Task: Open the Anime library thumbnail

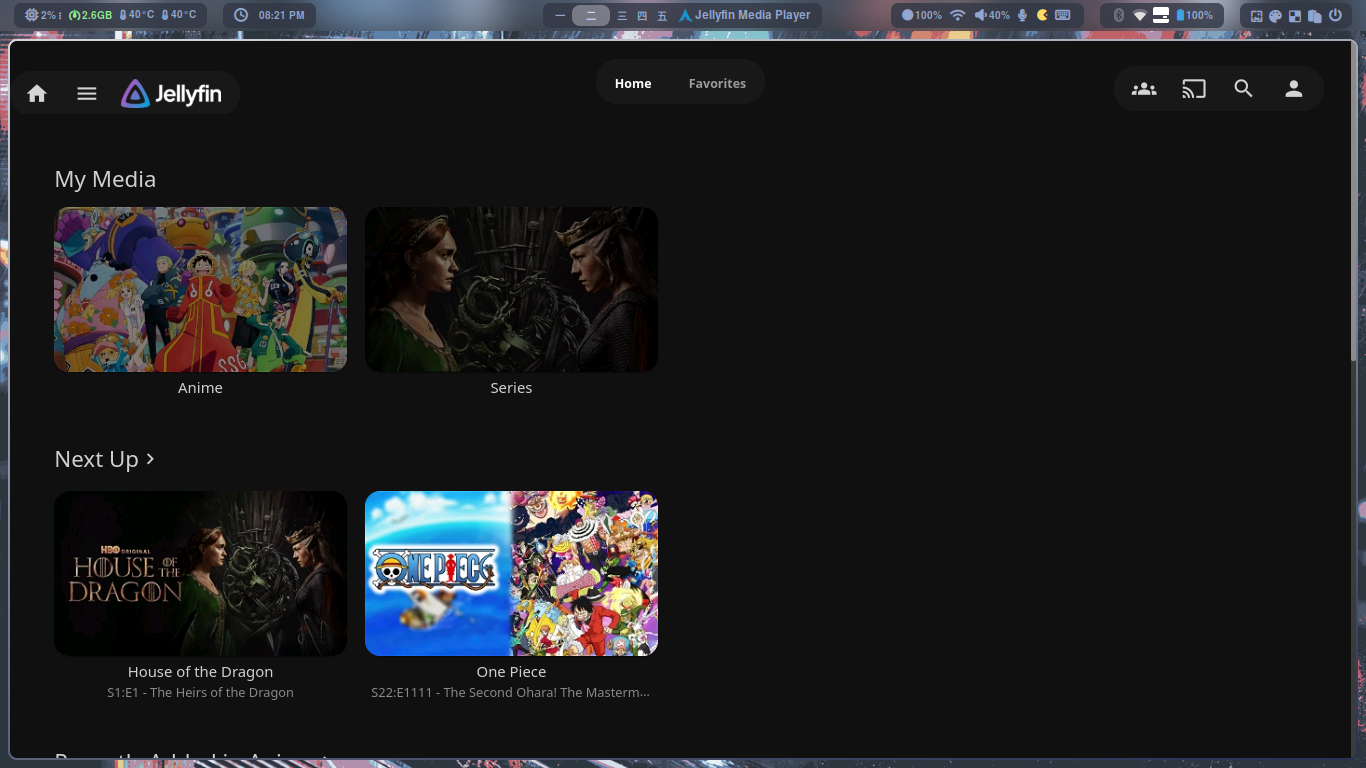Action: [200, 289]
